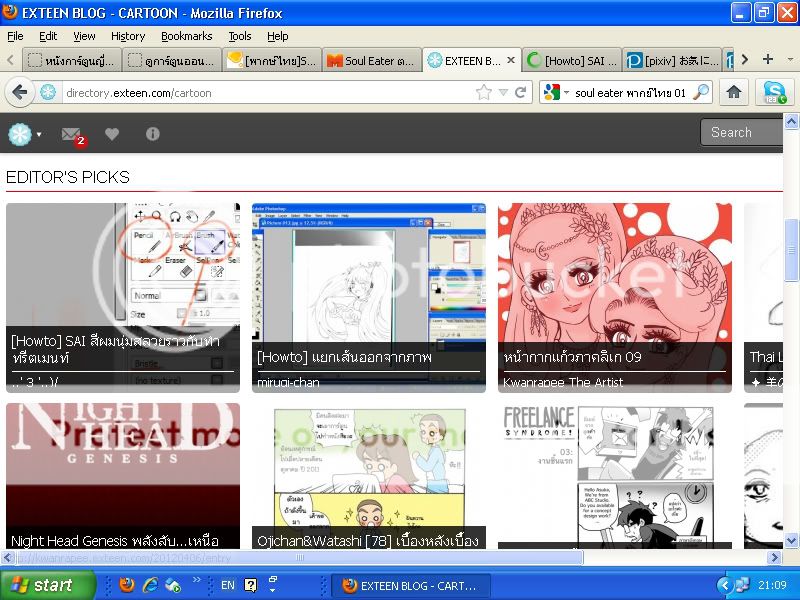This screenshot has height=600, width=800.
Task: Open the [Howto] SAI article title link
Action: pyautogui.click(x=116, y=349)
